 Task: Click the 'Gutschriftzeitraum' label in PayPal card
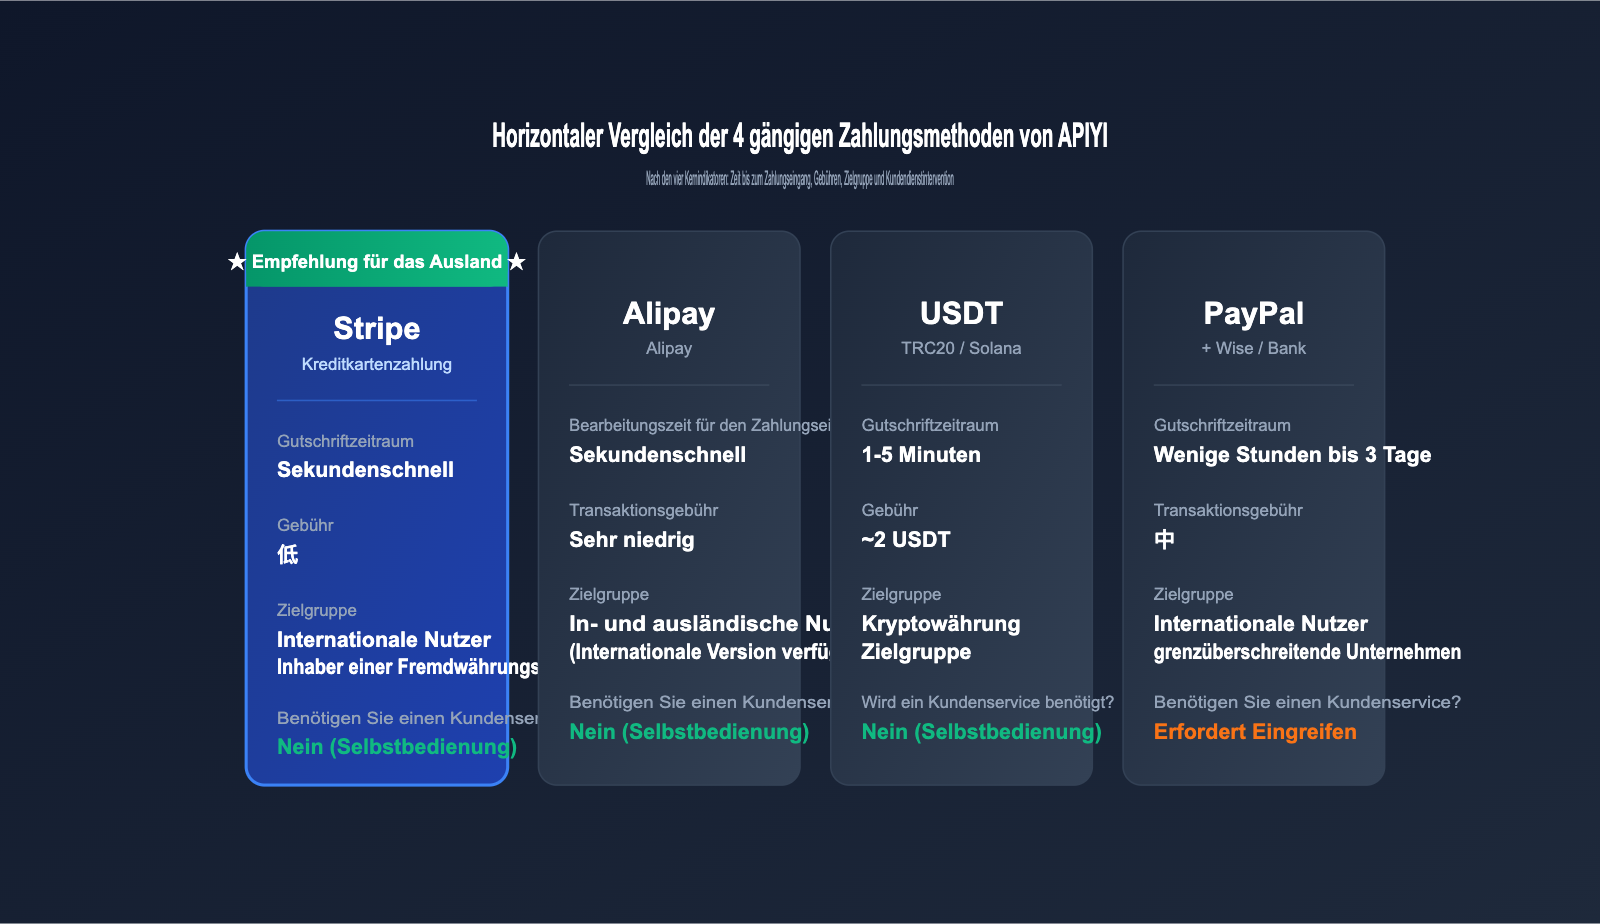1222,425
